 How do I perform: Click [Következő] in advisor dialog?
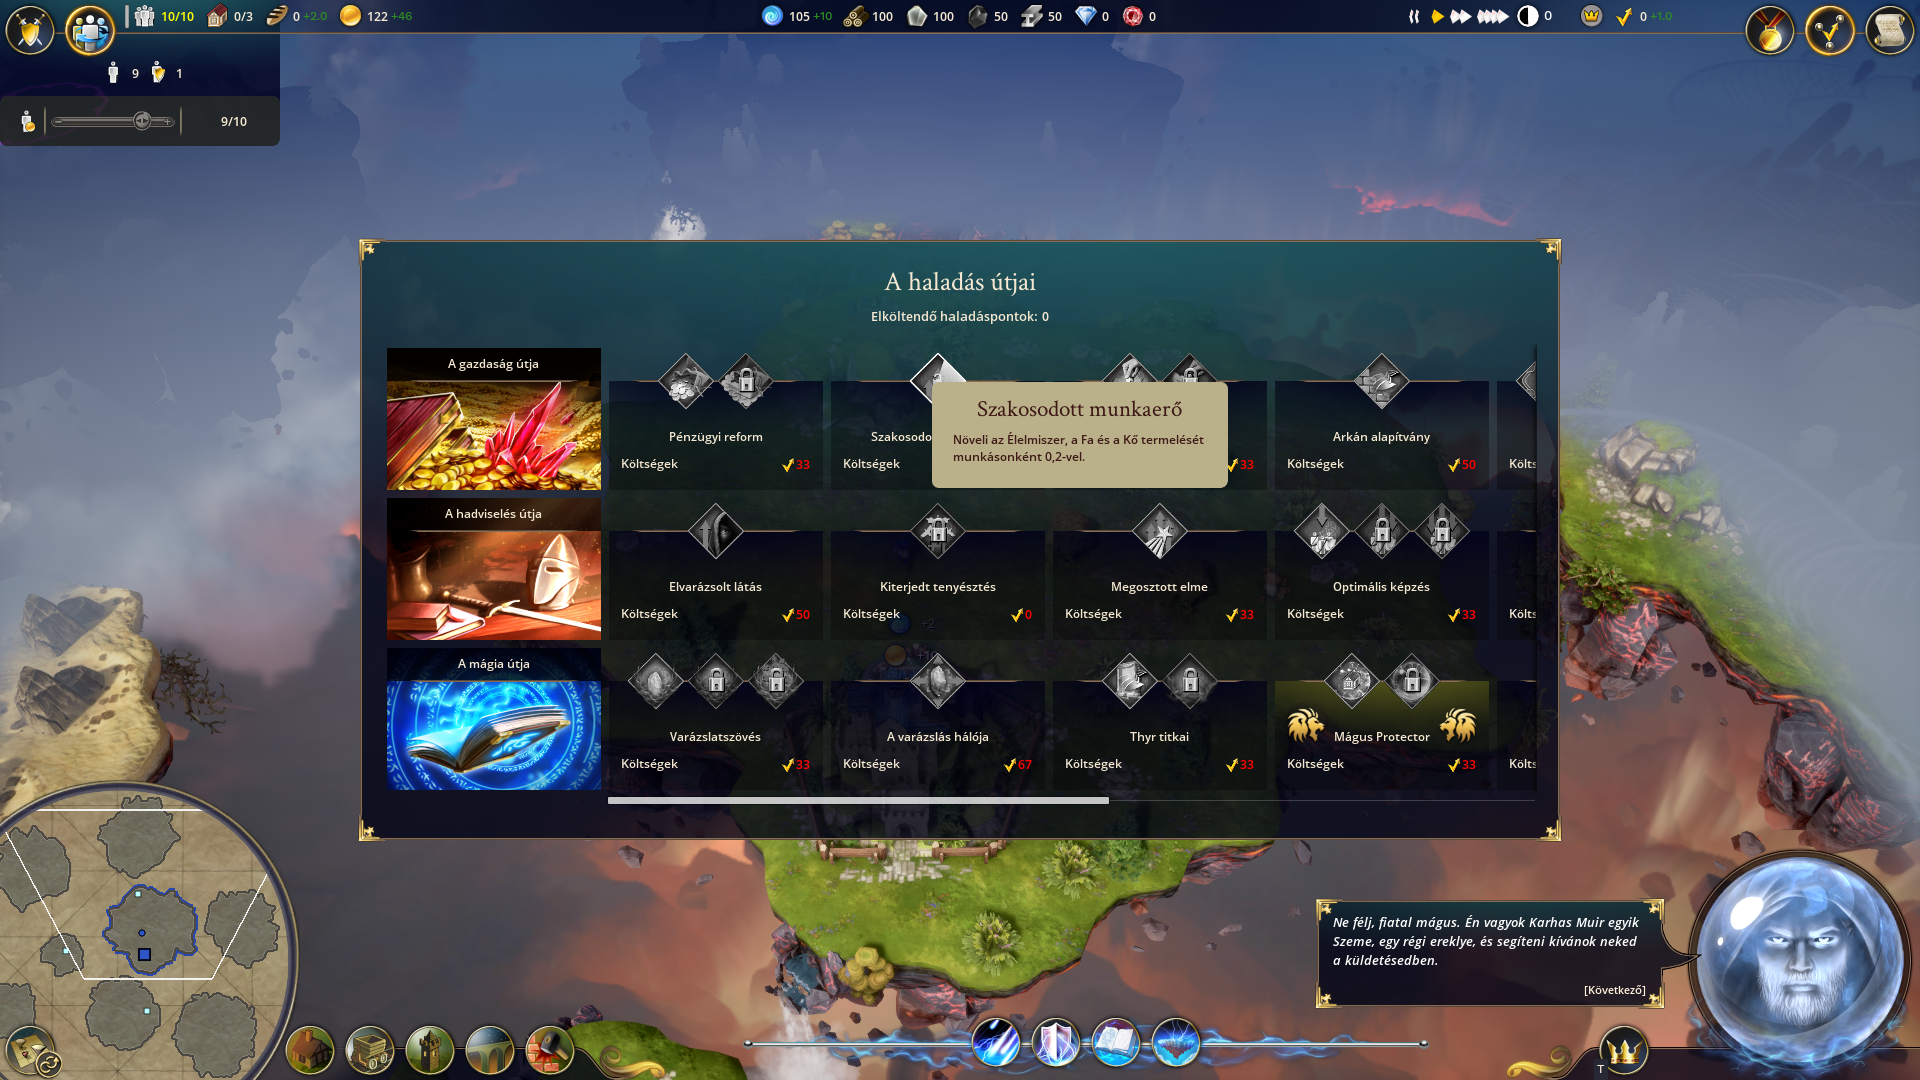pos(1614,990)
